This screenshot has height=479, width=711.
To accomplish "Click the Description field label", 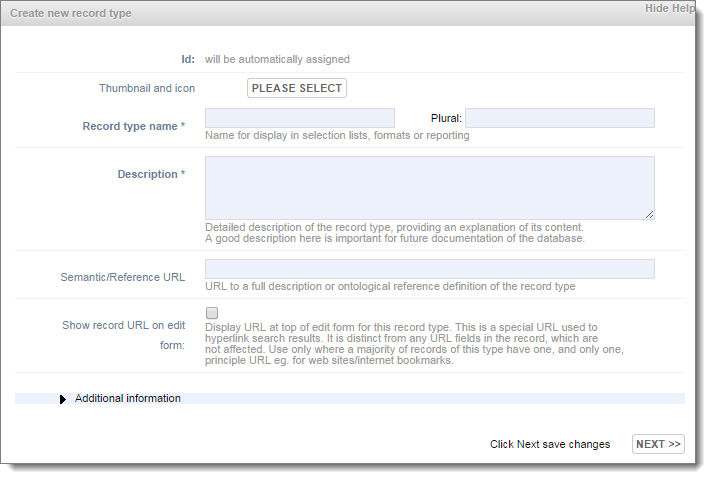I will coord(151,174).
